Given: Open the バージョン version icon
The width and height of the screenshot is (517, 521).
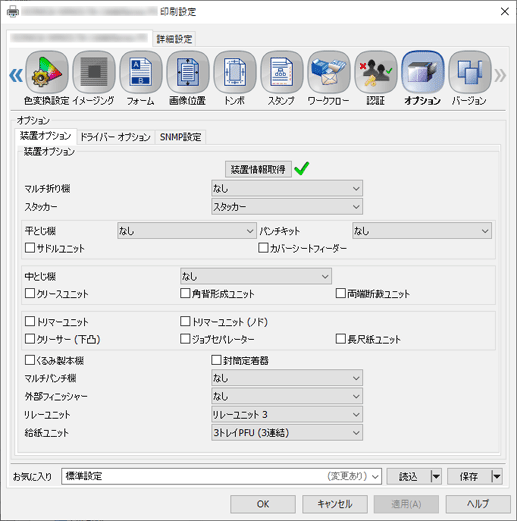Looking at the screenshot, I should (470, 72).
